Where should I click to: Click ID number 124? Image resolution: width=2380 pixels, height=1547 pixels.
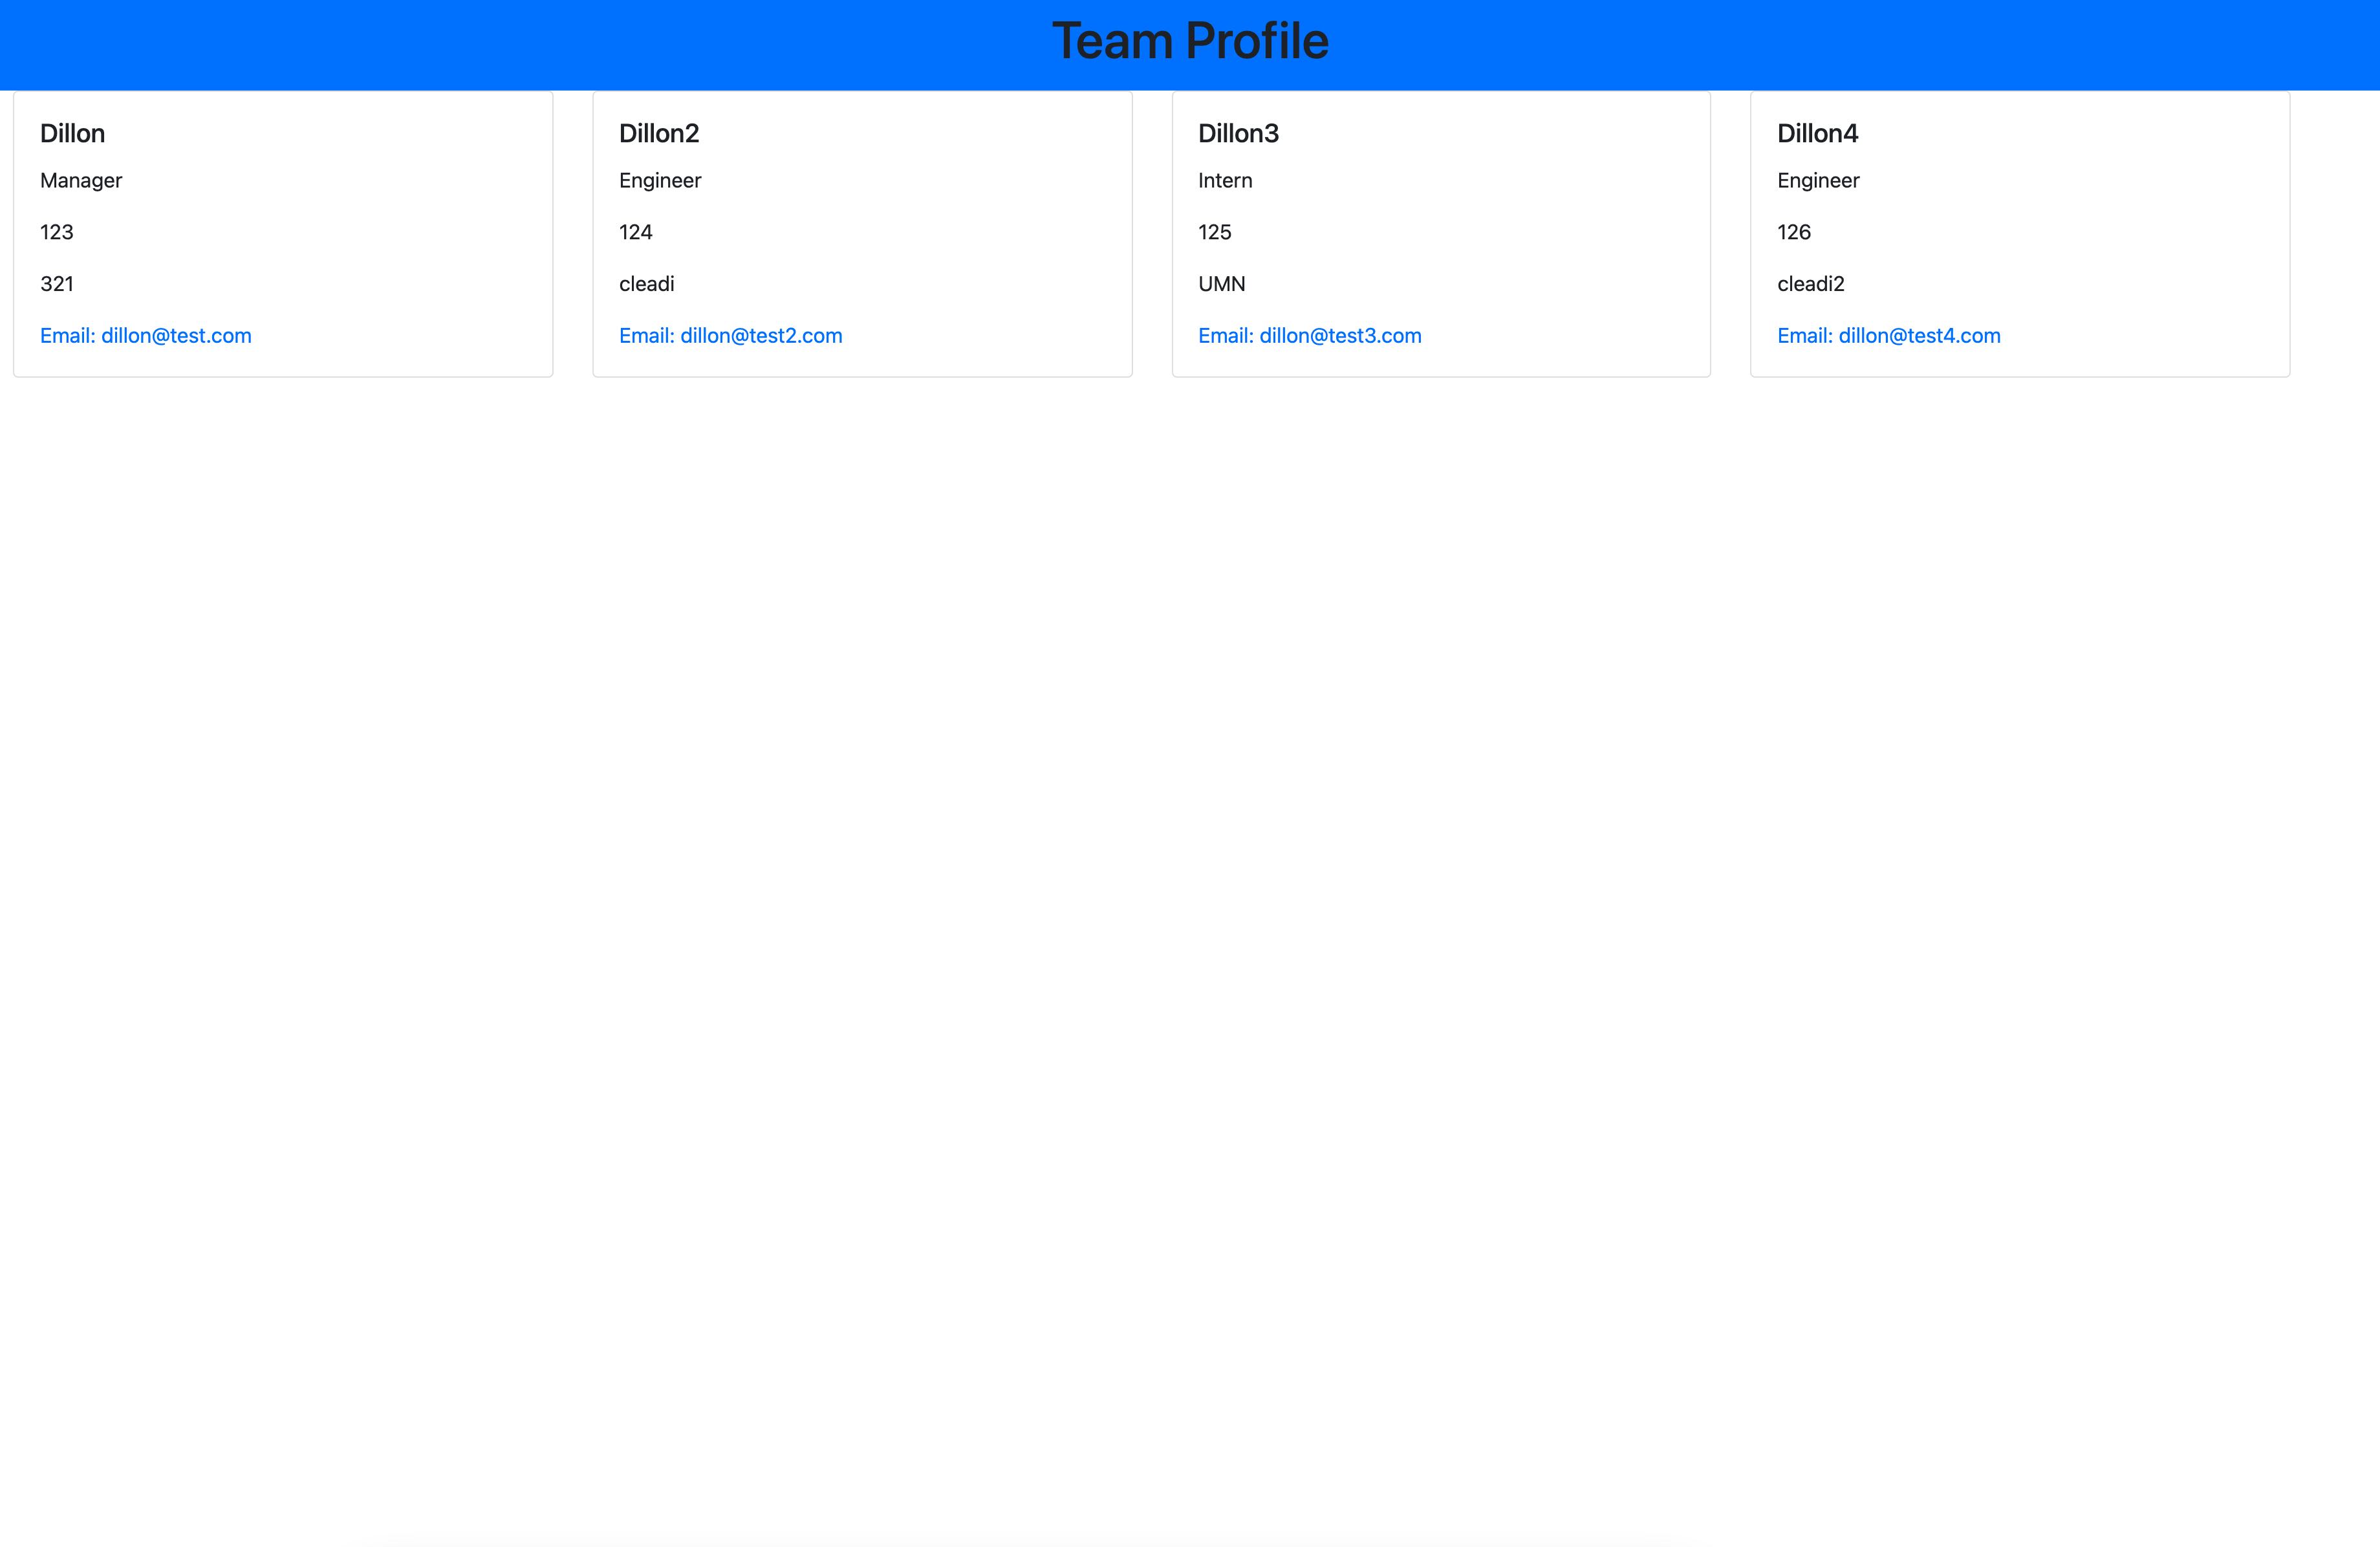click(x=635, y=233)
